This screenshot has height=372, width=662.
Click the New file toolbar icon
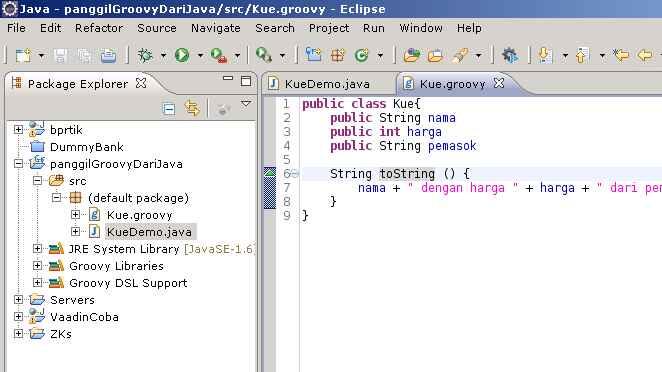pos(23,55)
